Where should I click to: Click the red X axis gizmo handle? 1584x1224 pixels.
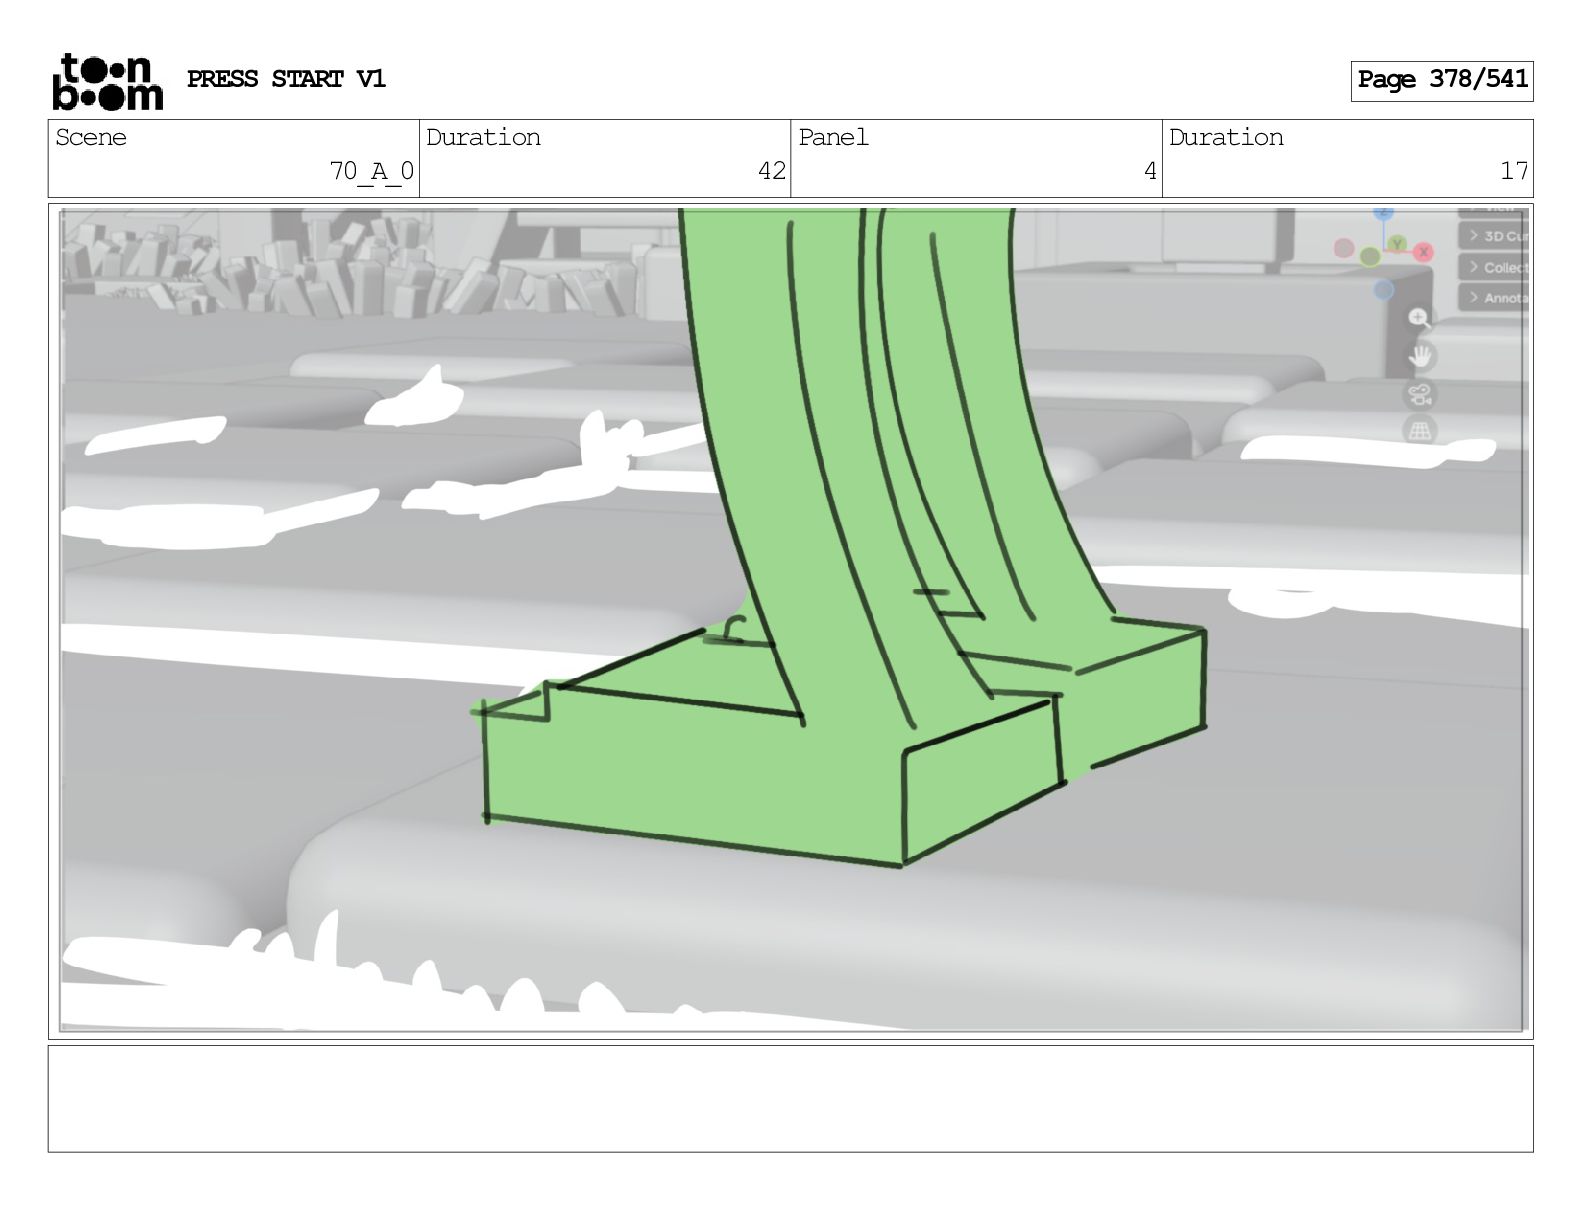click(x=1423, y=252)
